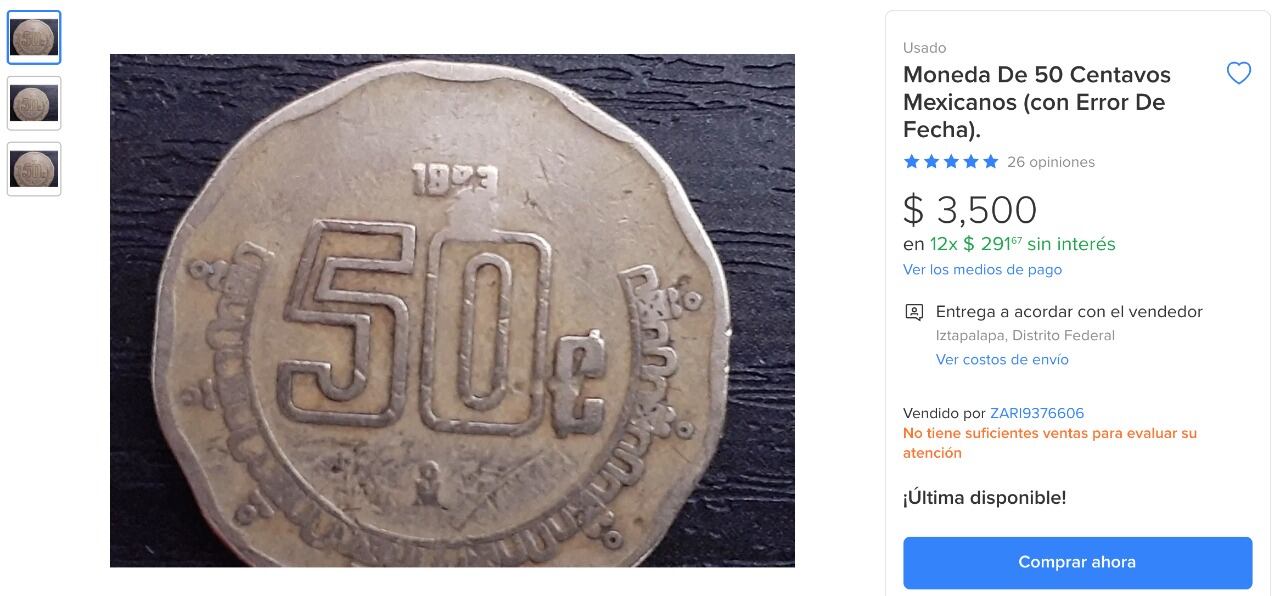Viewport: 1280px width, 596px height.
Task: Click the $3,500 price text
Action: [970, 210]
